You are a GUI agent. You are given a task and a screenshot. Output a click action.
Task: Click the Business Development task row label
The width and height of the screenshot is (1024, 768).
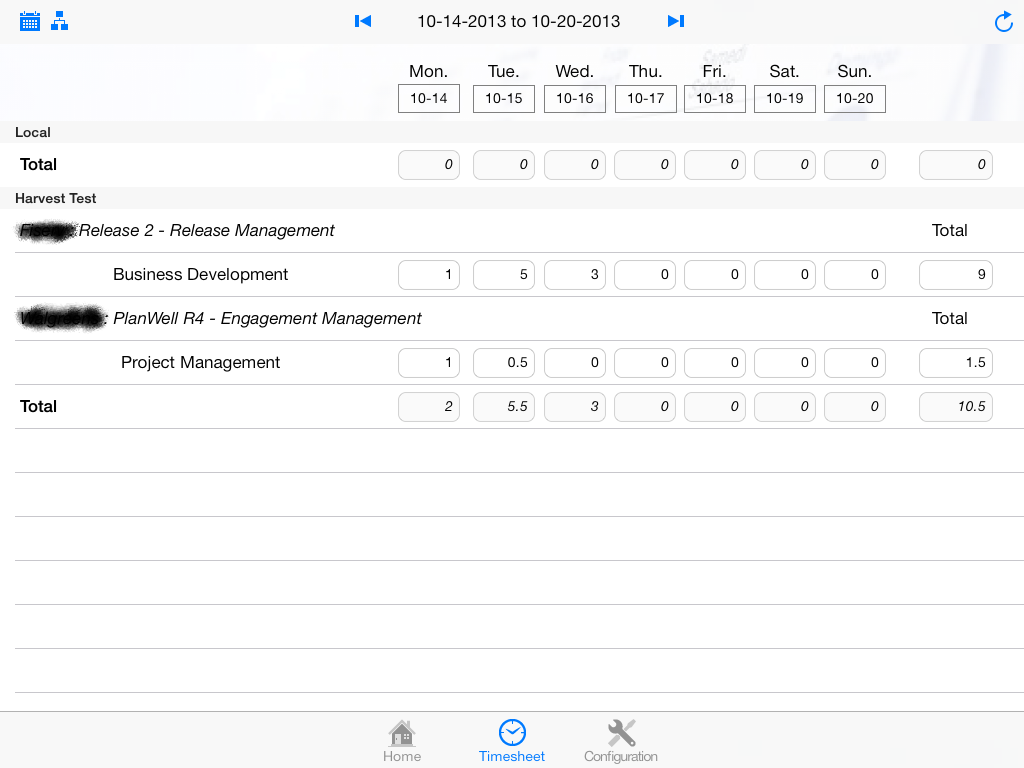point(200,275)
